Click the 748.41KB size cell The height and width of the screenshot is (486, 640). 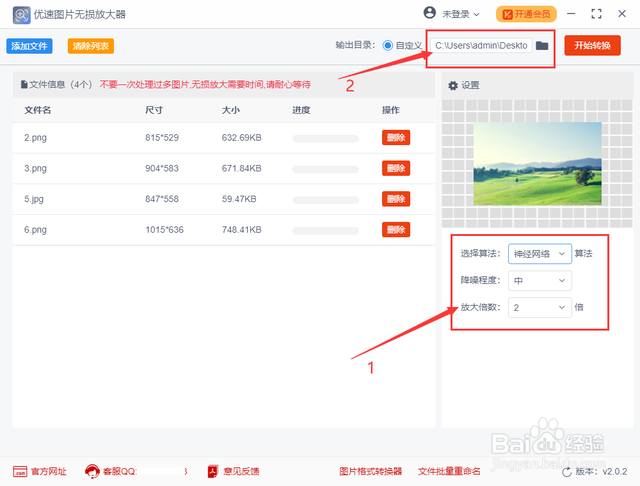[241, 230]
